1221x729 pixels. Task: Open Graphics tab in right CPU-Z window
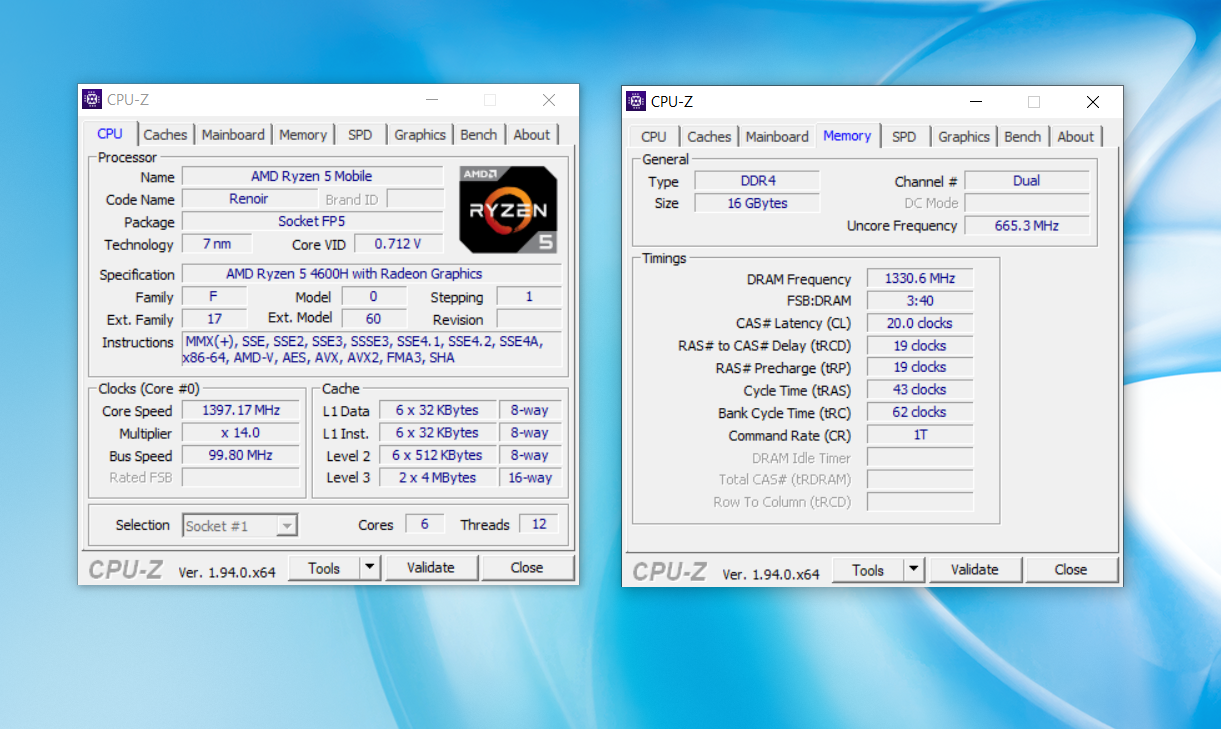(x=964, y=137)
